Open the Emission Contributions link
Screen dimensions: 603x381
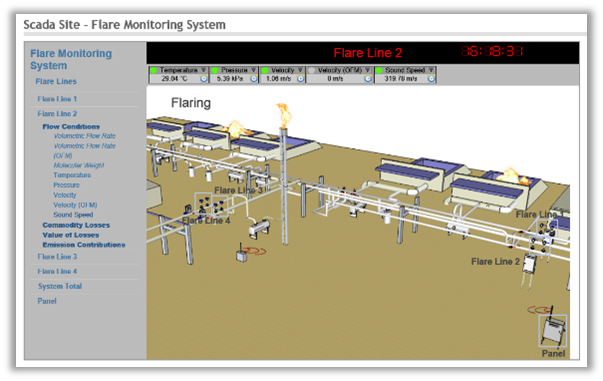point(84,245)
